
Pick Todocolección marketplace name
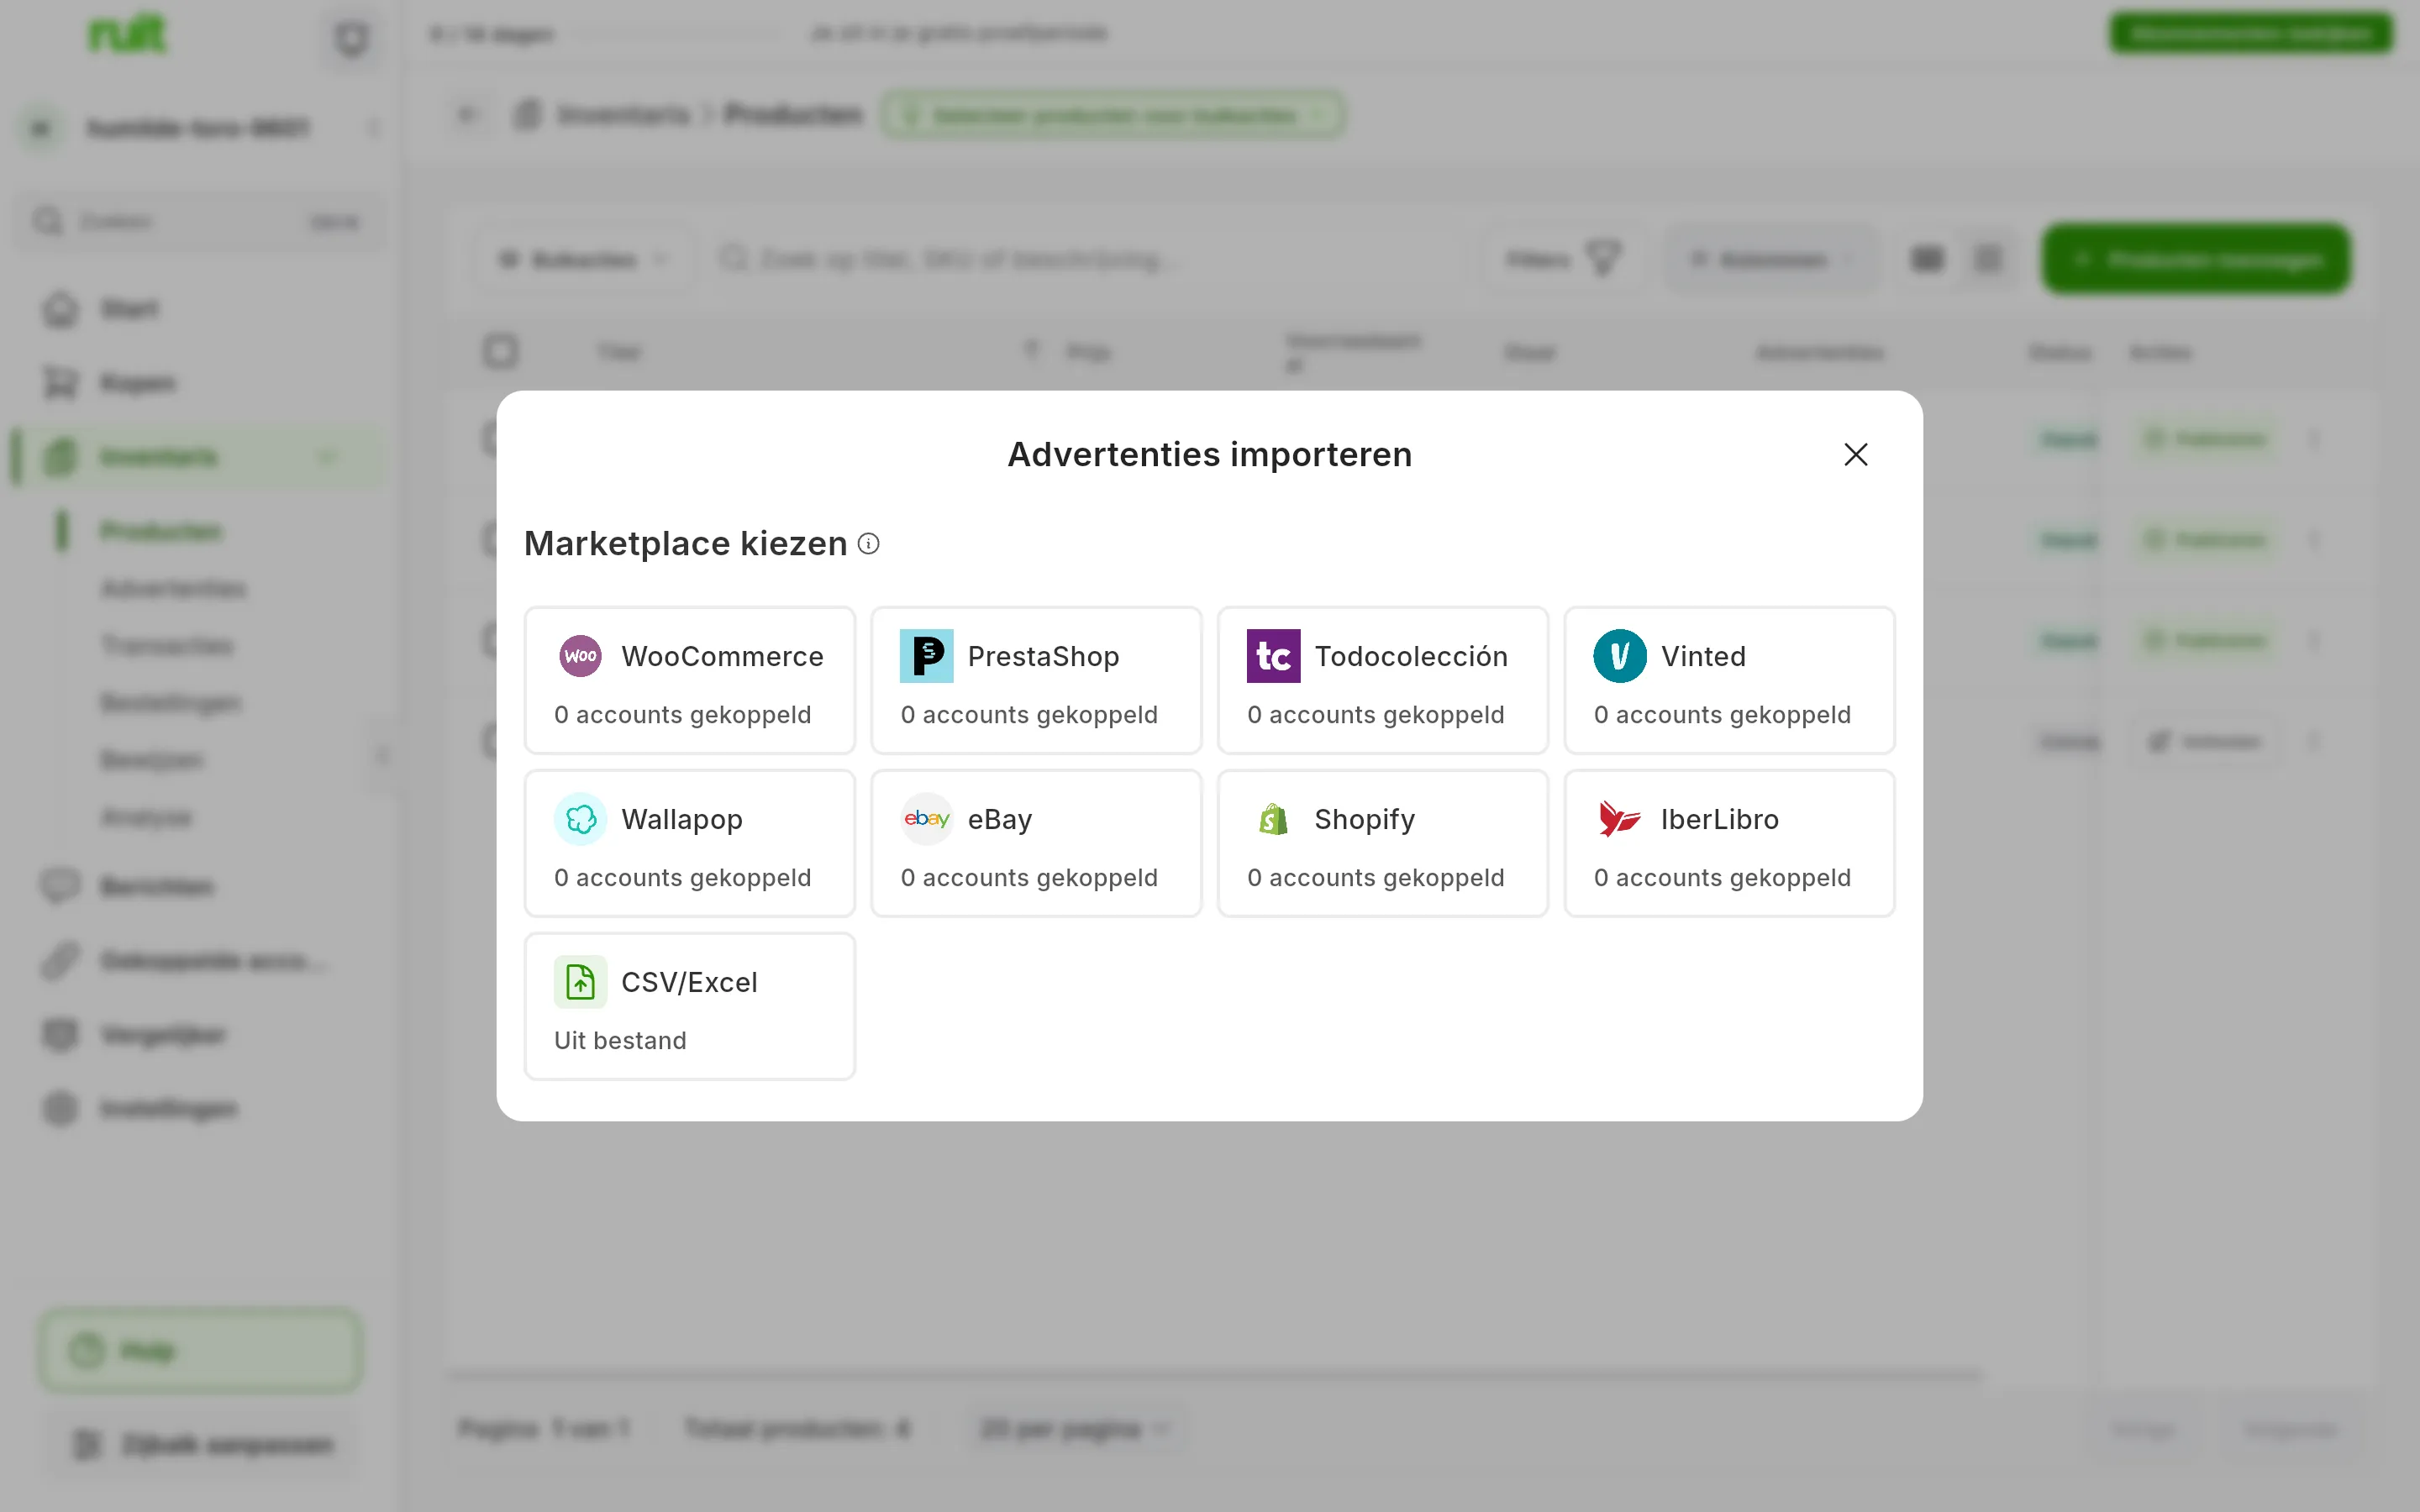pos(1410,656)
